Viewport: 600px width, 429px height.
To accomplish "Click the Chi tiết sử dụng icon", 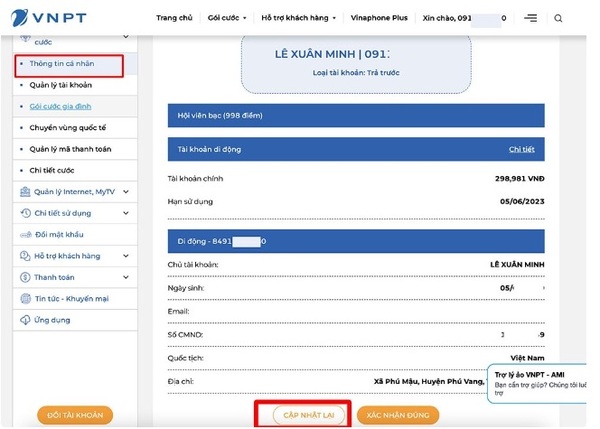I will (24, 213).
